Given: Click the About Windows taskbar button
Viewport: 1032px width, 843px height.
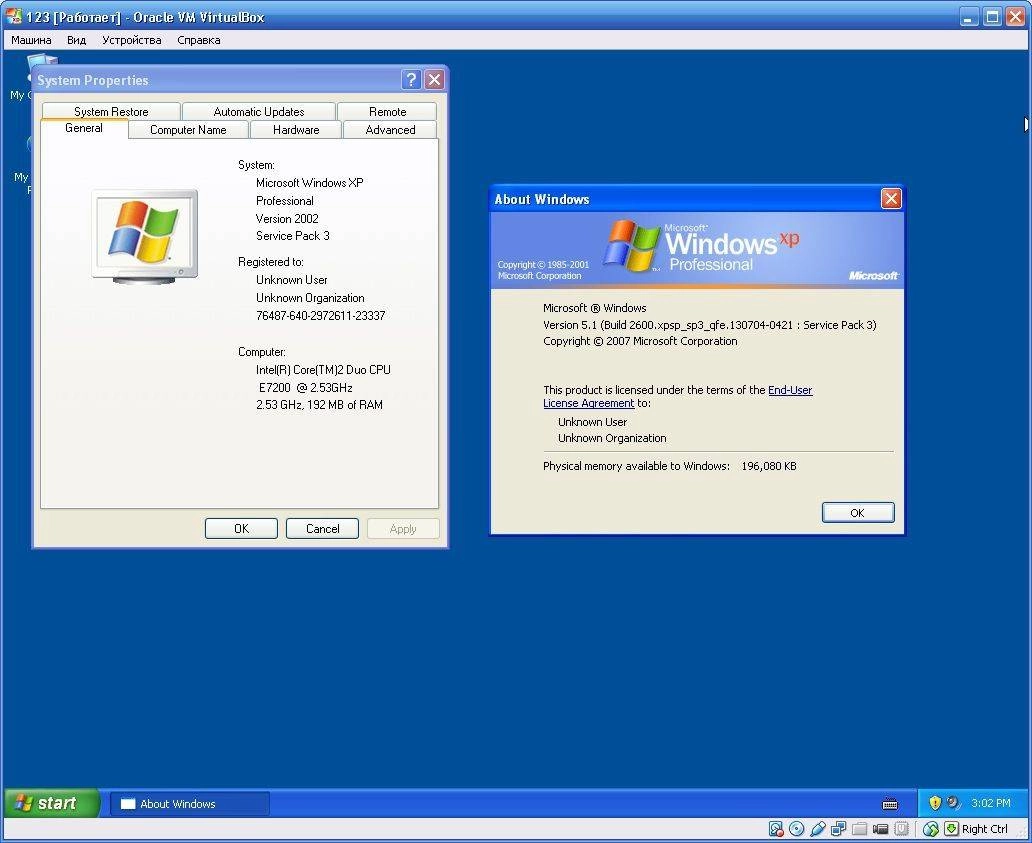Looking at the screenshot, I should 190,804.
